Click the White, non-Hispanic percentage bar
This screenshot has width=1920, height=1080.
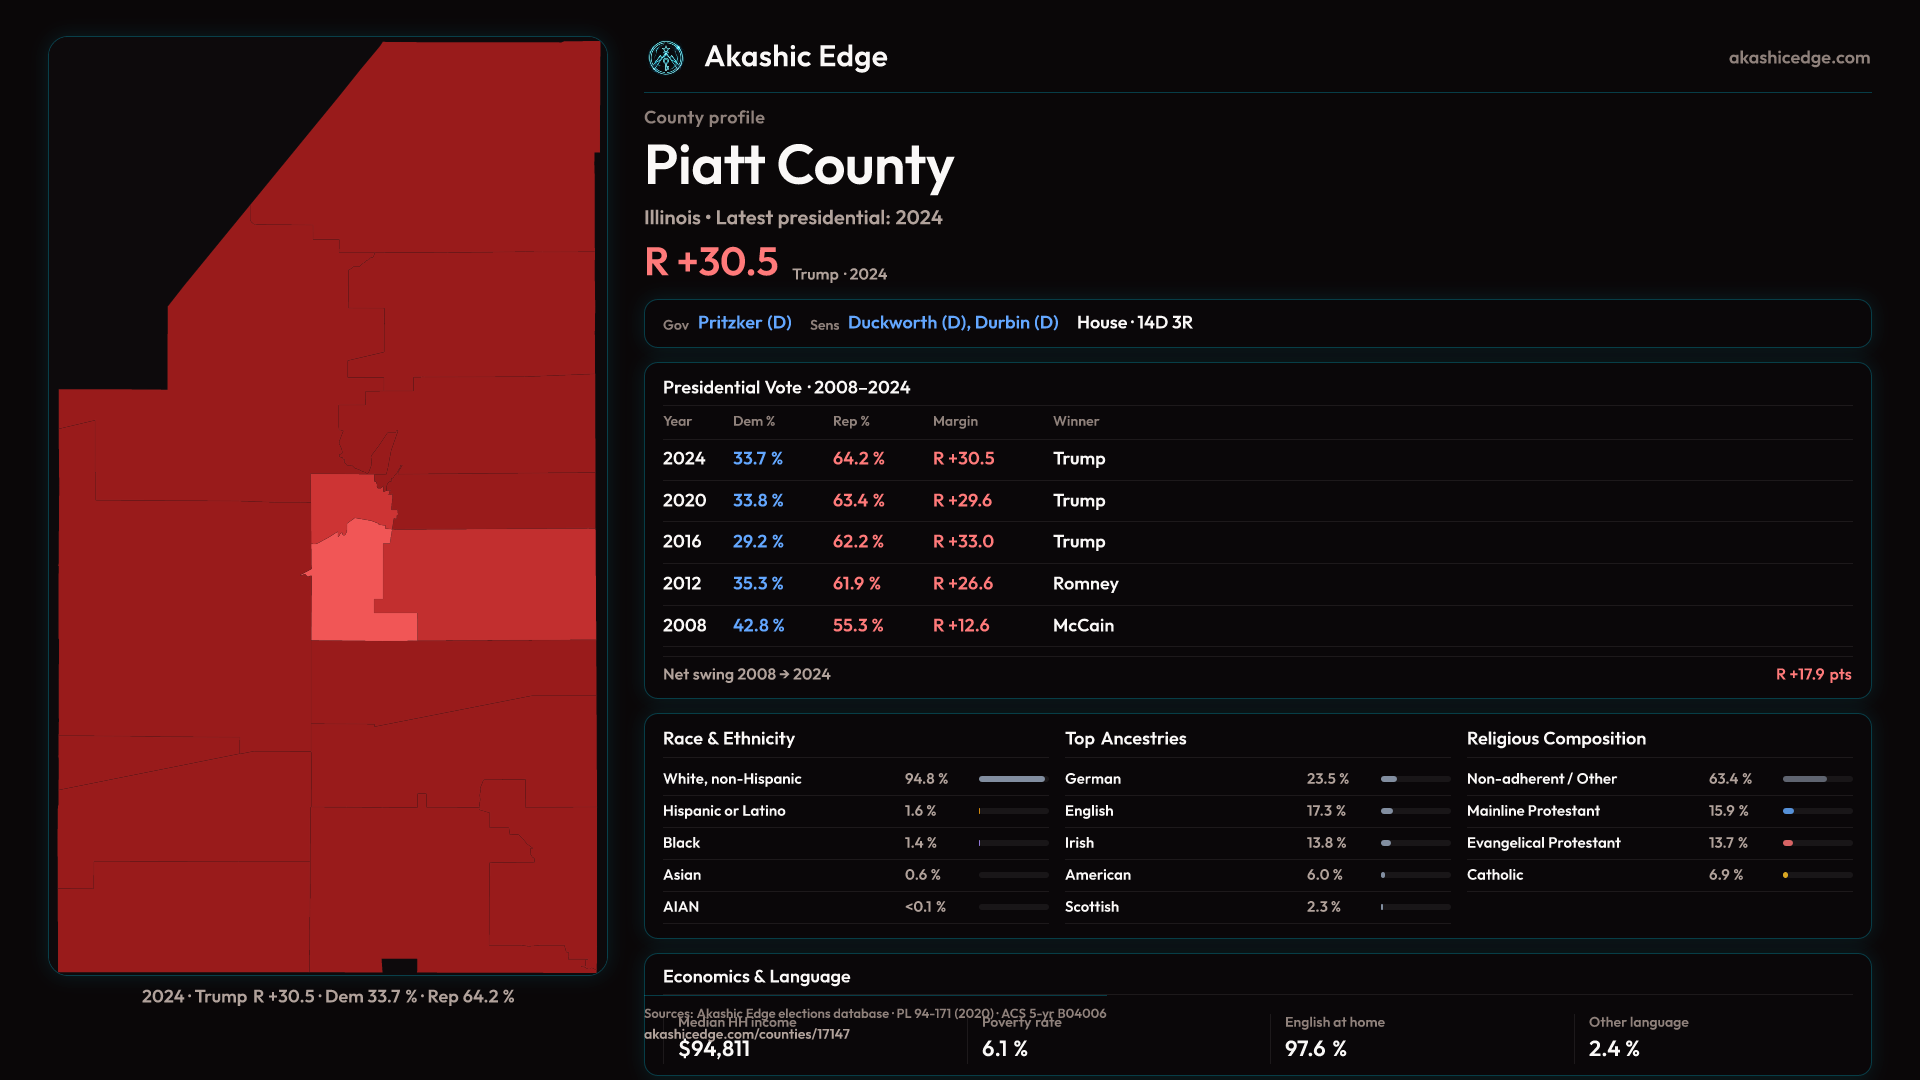(1012, 779)
